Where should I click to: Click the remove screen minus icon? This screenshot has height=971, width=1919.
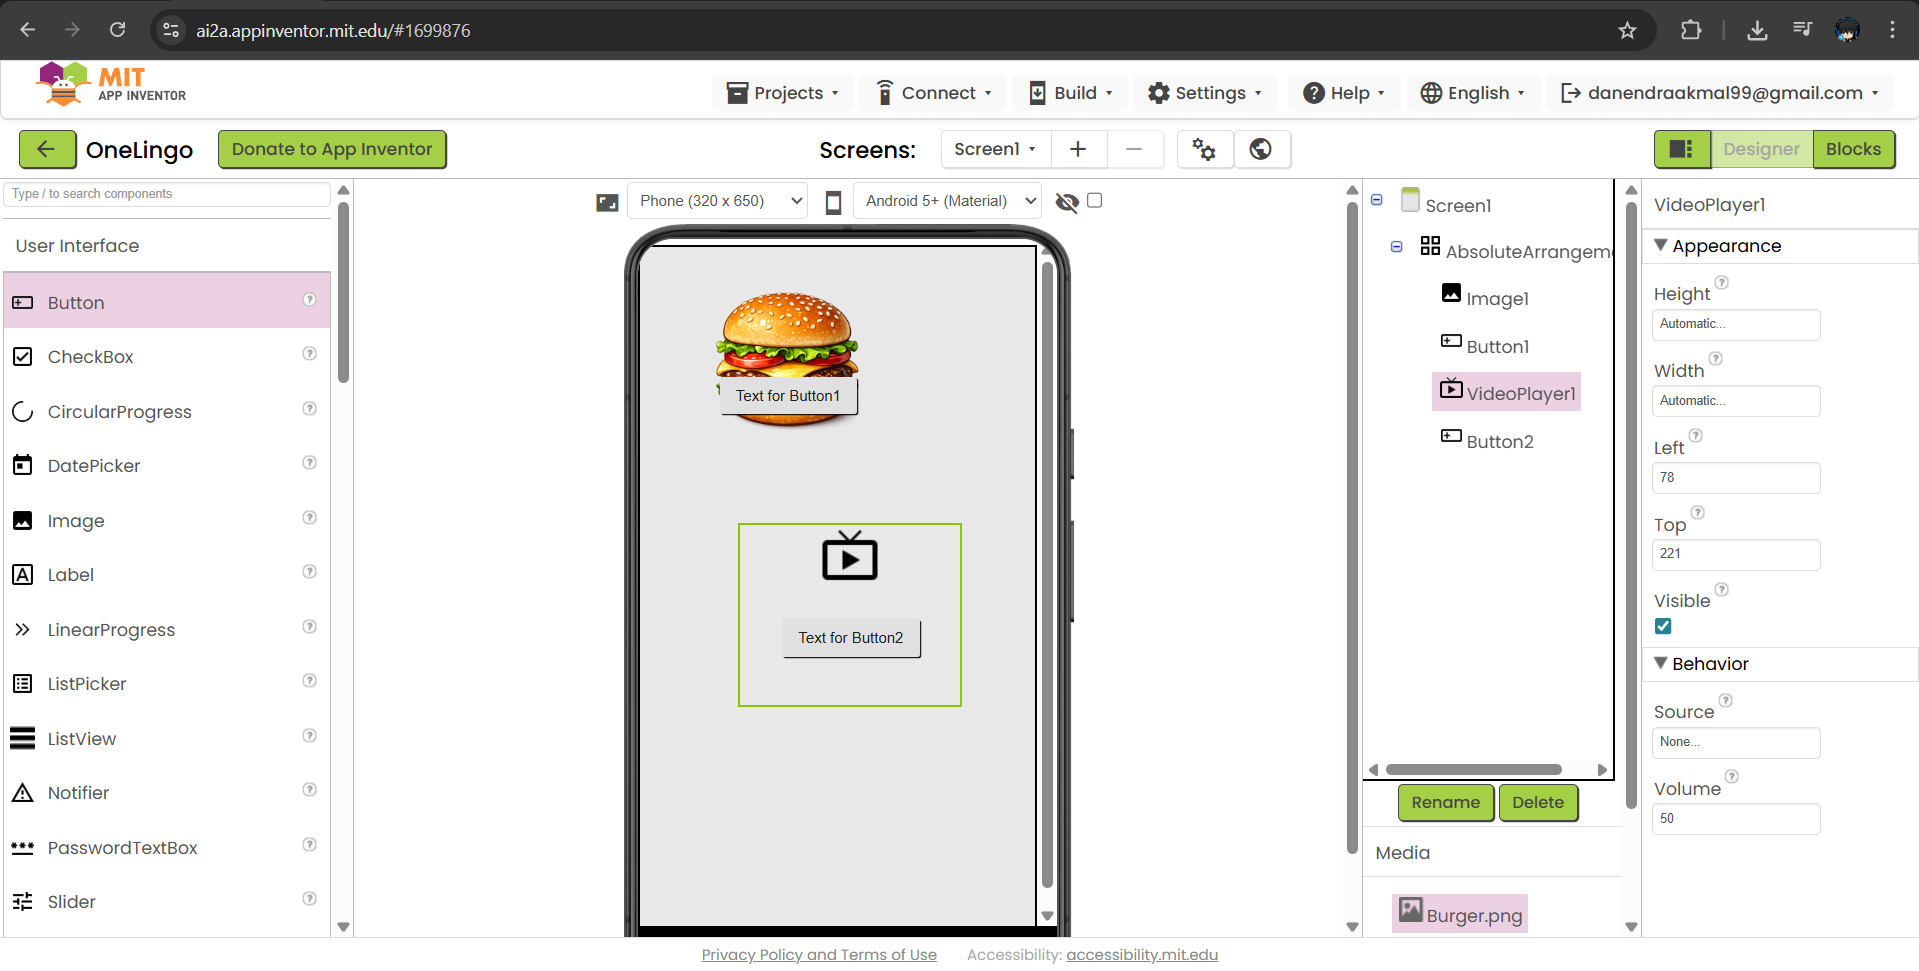coord(1133,149)
